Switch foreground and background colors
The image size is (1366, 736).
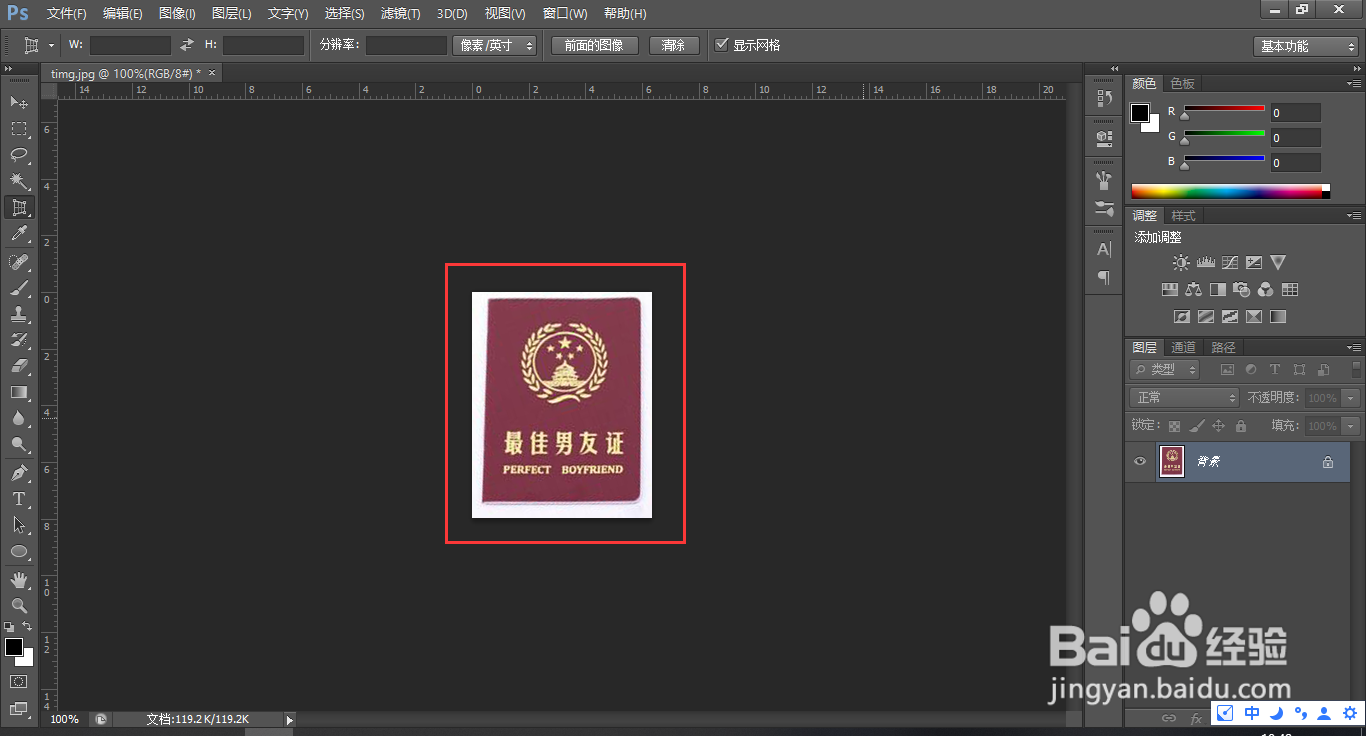[x=27, y=627]
